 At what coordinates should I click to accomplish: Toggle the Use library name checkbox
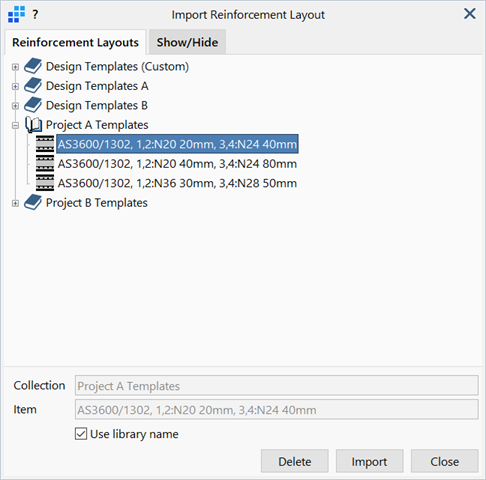pyautogui.click(x=81, y=434)
